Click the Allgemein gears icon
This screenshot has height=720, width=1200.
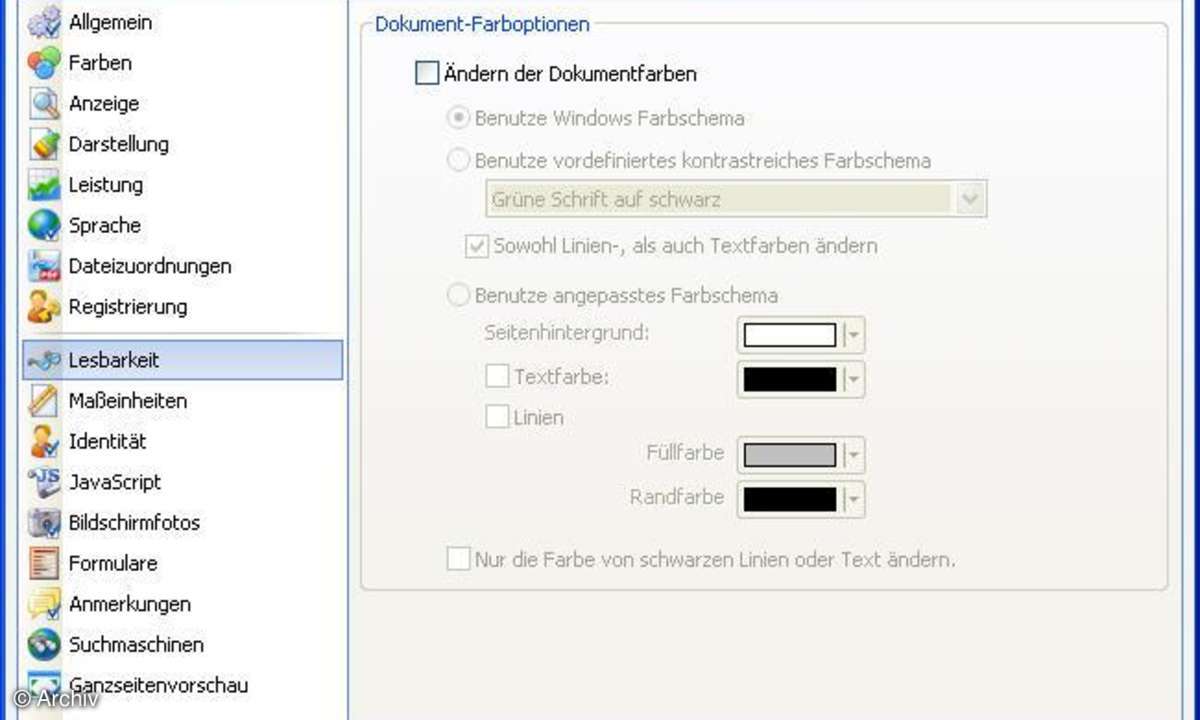[44, 21]
